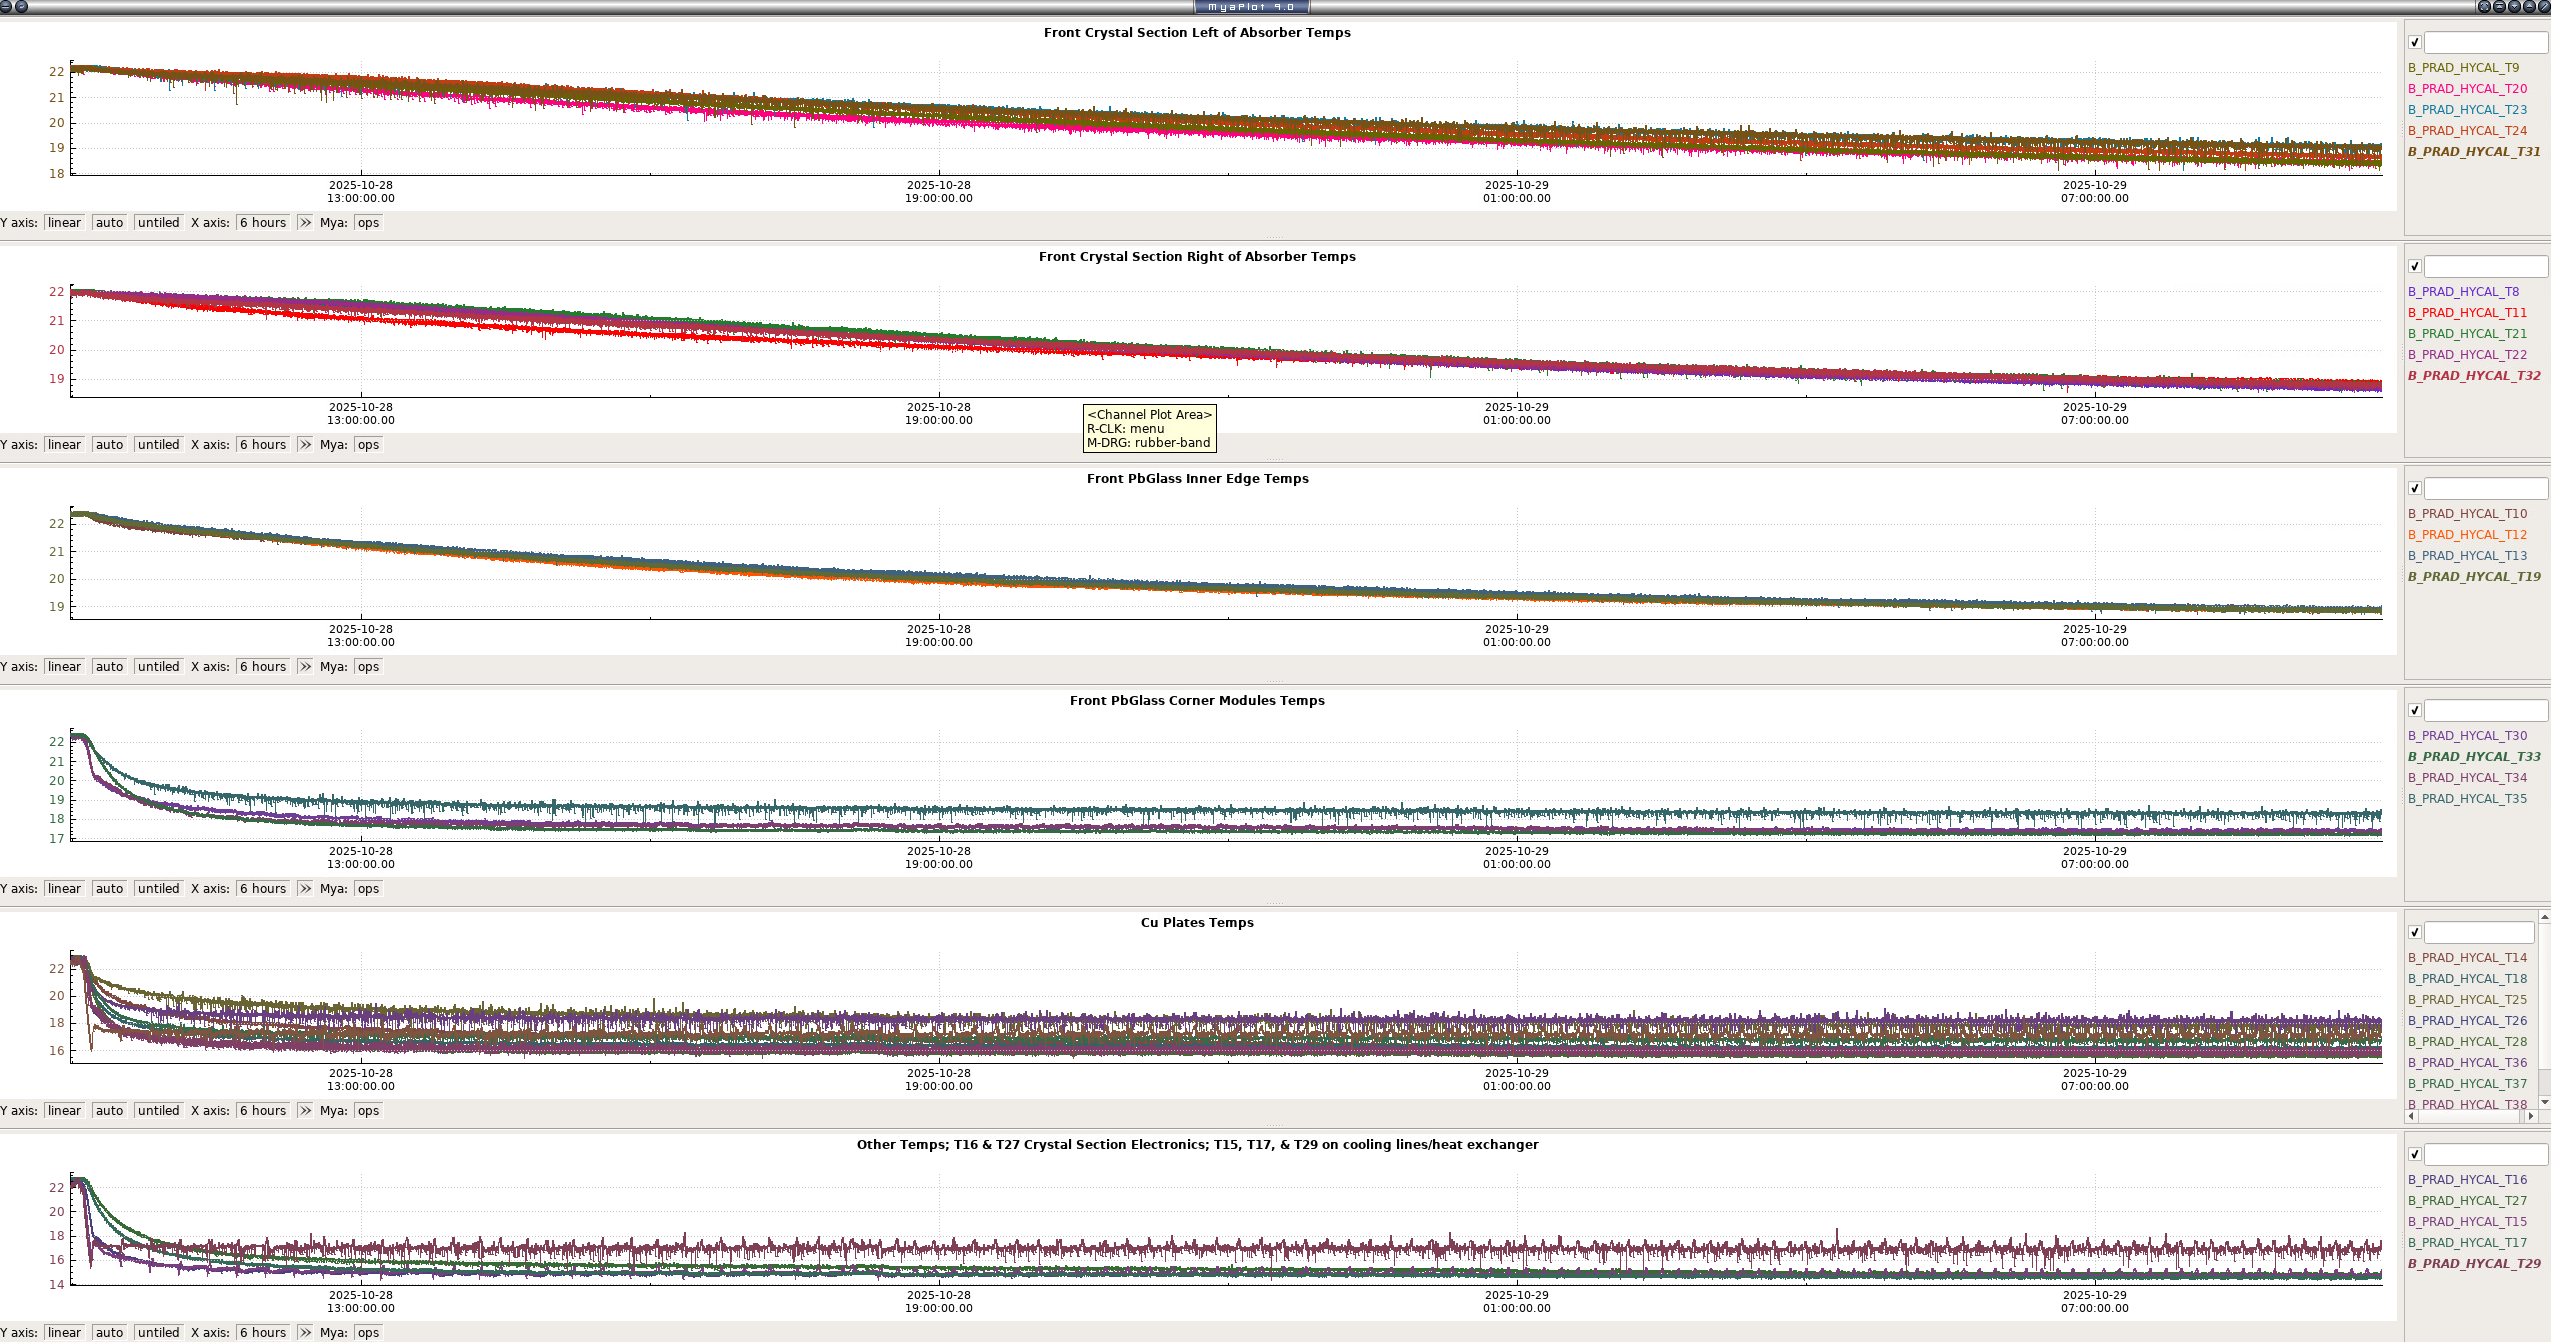Toggle the legend checkbox for the Other Temps panel
The image size is (2551, 1342).
[x=2414, y=1155]
